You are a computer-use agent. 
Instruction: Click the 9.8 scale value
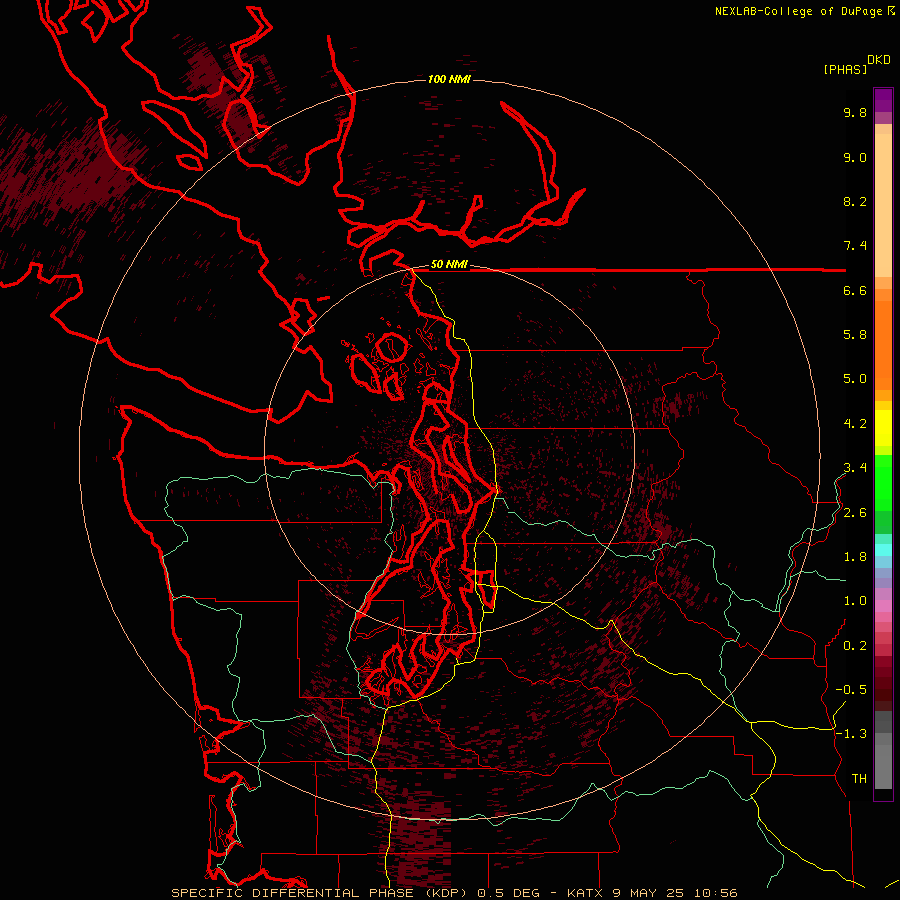pos(855,112)
